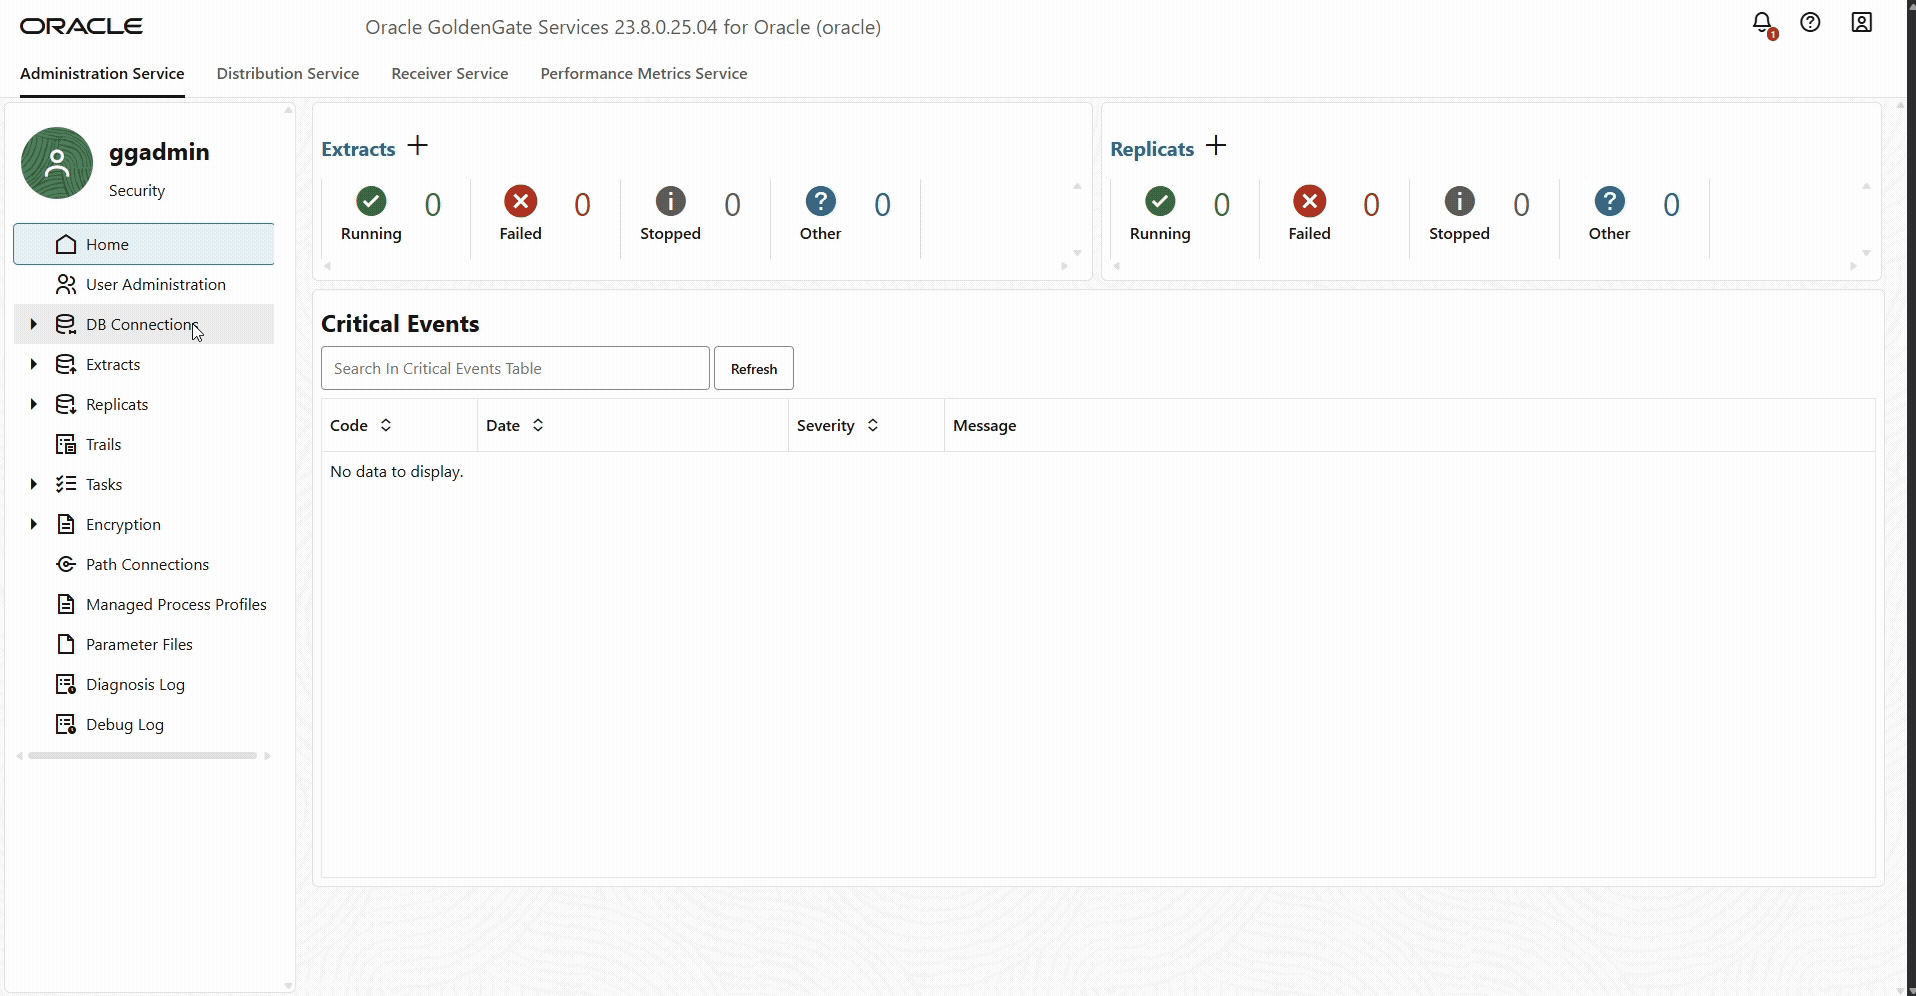Sort the table by Severity column

873,425
